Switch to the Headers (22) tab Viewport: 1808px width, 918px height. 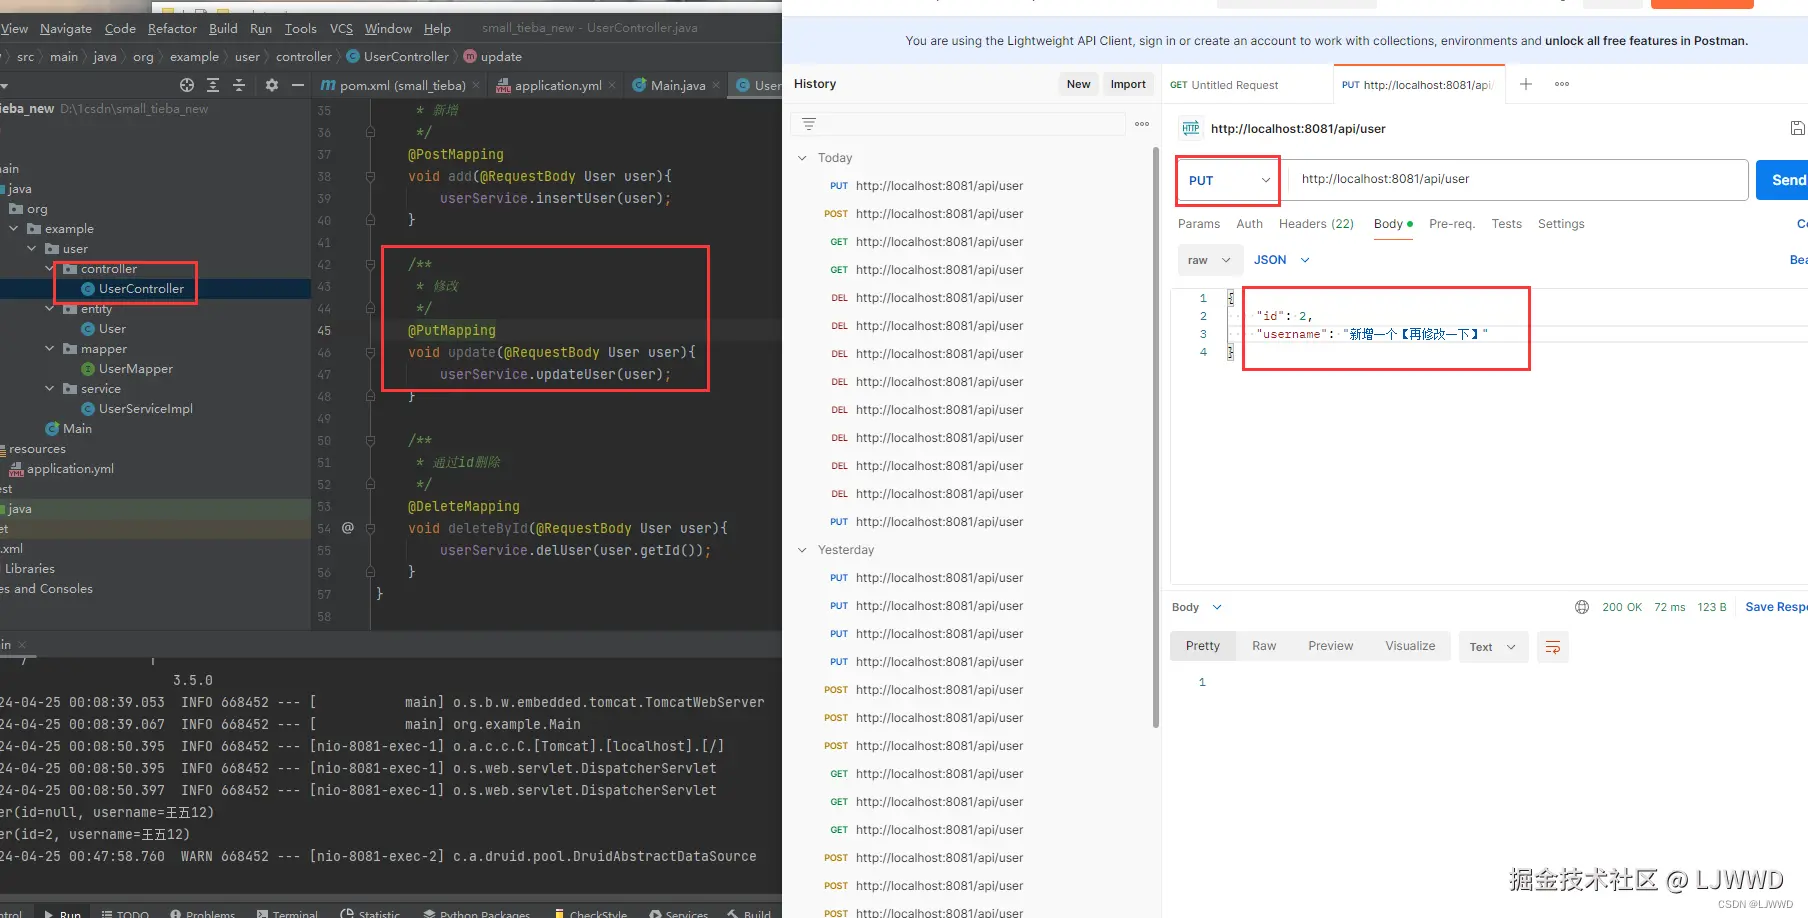[x=1316, y=224]
